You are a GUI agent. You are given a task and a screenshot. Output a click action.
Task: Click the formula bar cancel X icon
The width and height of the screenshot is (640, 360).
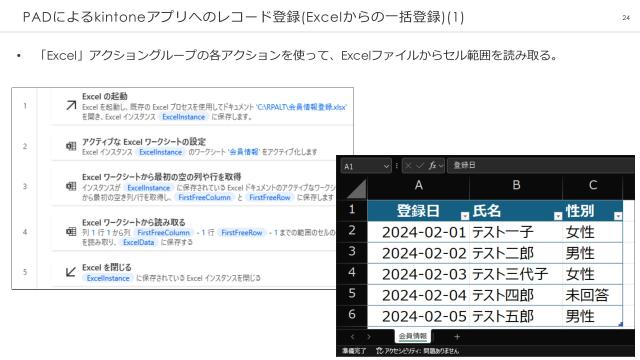pyautogui.click(x=408, y=166)
